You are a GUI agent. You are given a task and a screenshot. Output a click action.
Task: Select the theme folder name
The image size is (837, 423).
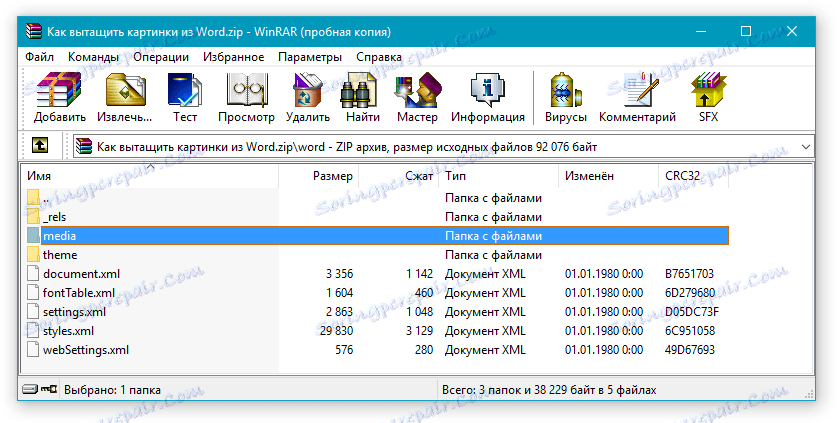[60, 255]
